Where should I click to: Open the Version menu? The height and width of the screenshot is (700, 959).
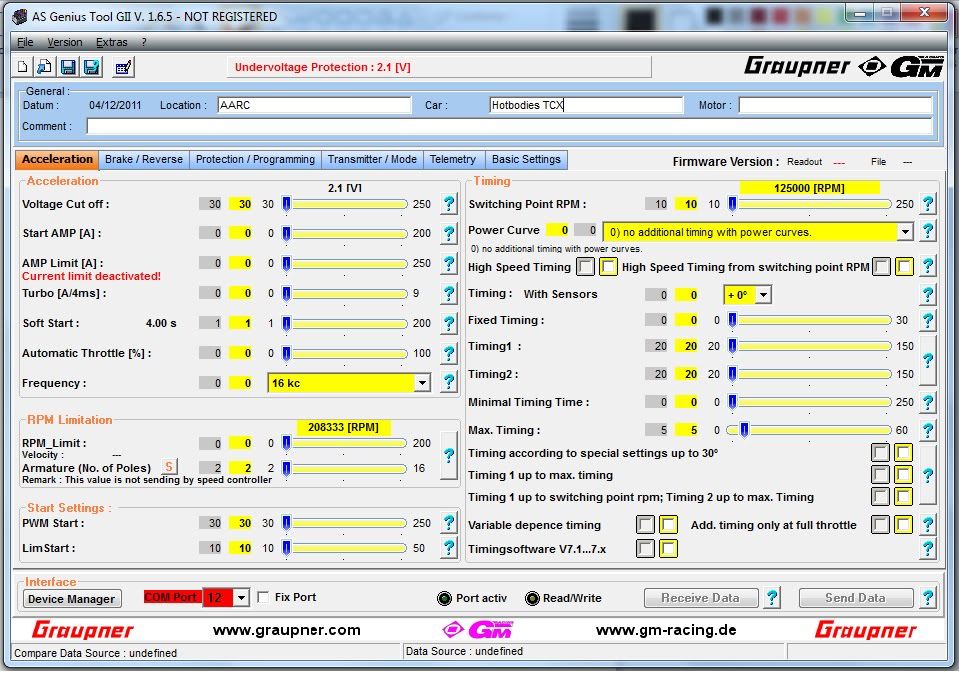(65, 42)
